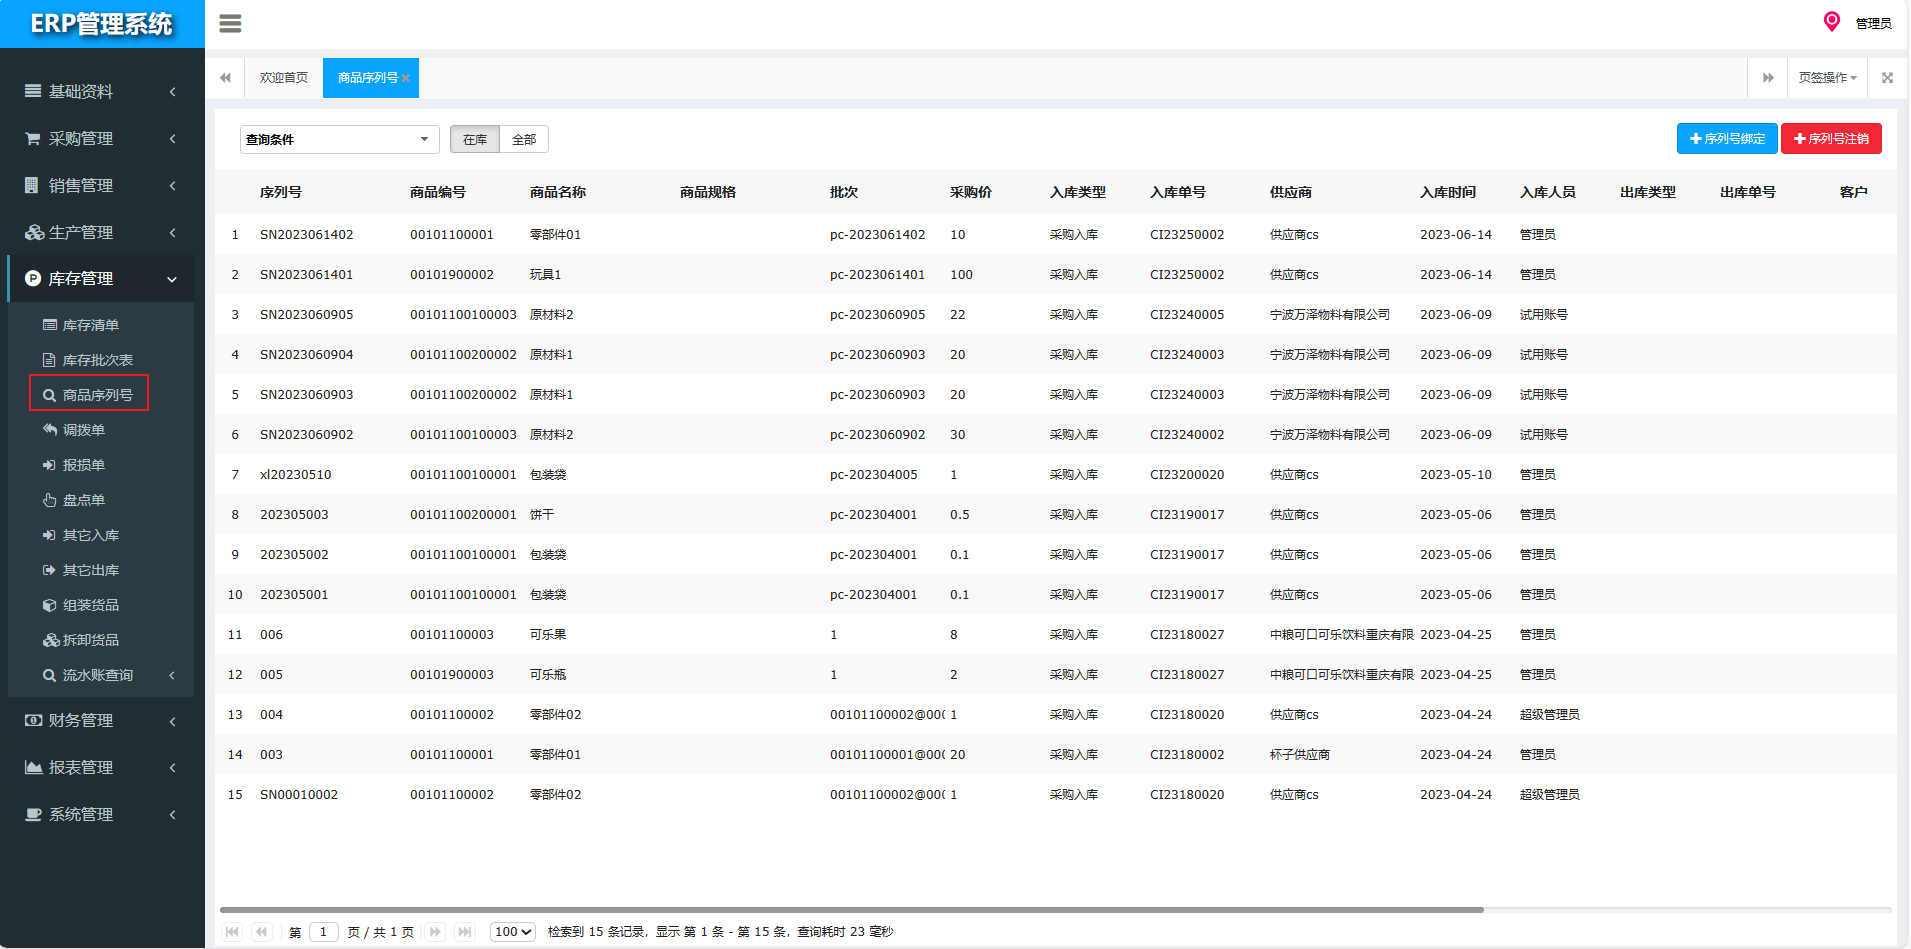Expand the 采购管理 sidebar menu
Viewport: 1911px width, 949px height.
tap(100, 139)
